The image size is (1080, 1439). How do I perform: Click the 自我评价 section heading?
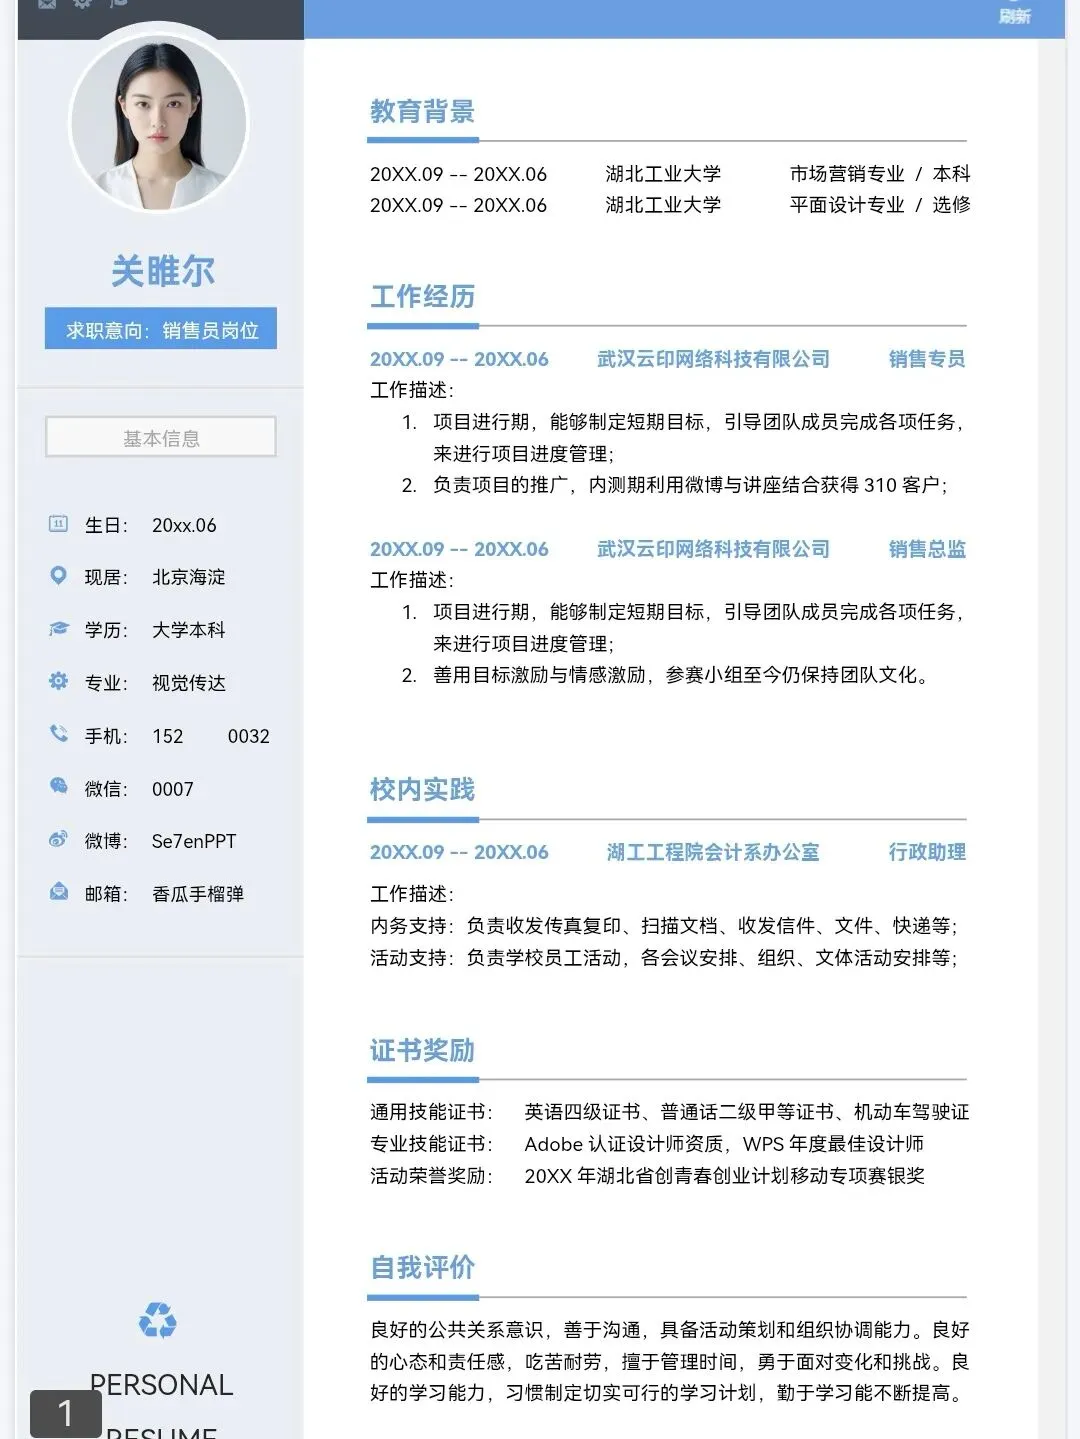[422, 1267]
